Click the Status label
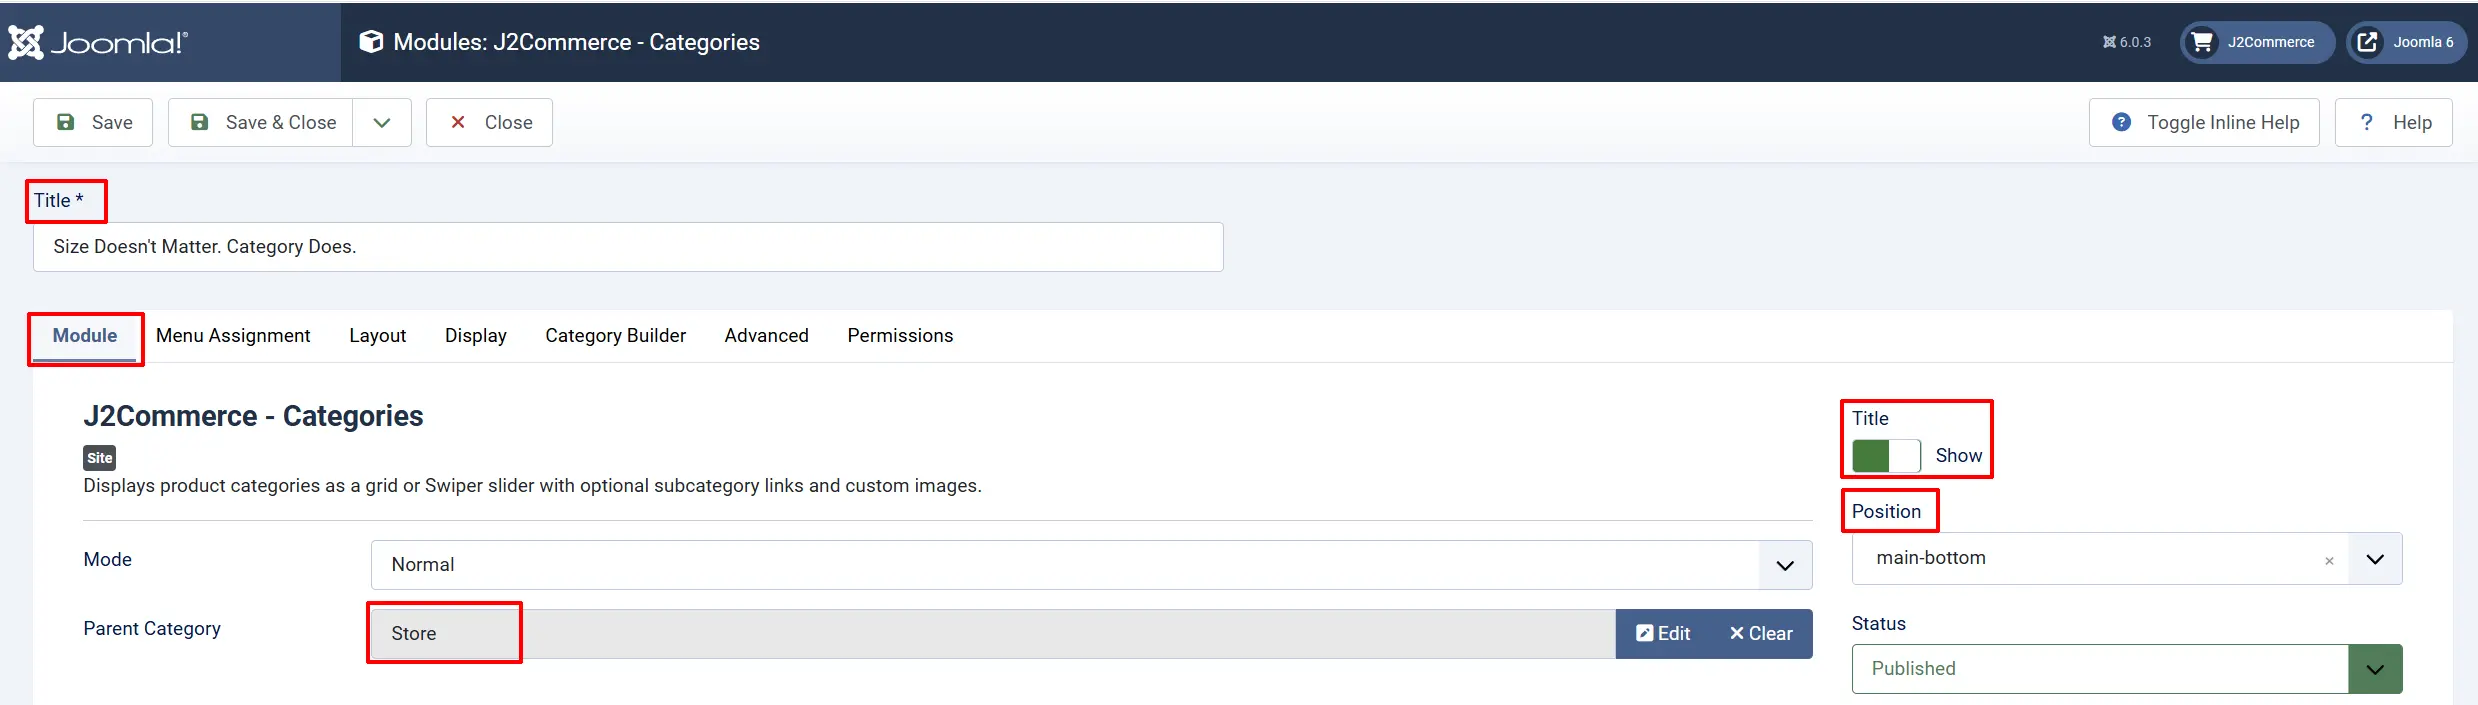 (1879, 624)
